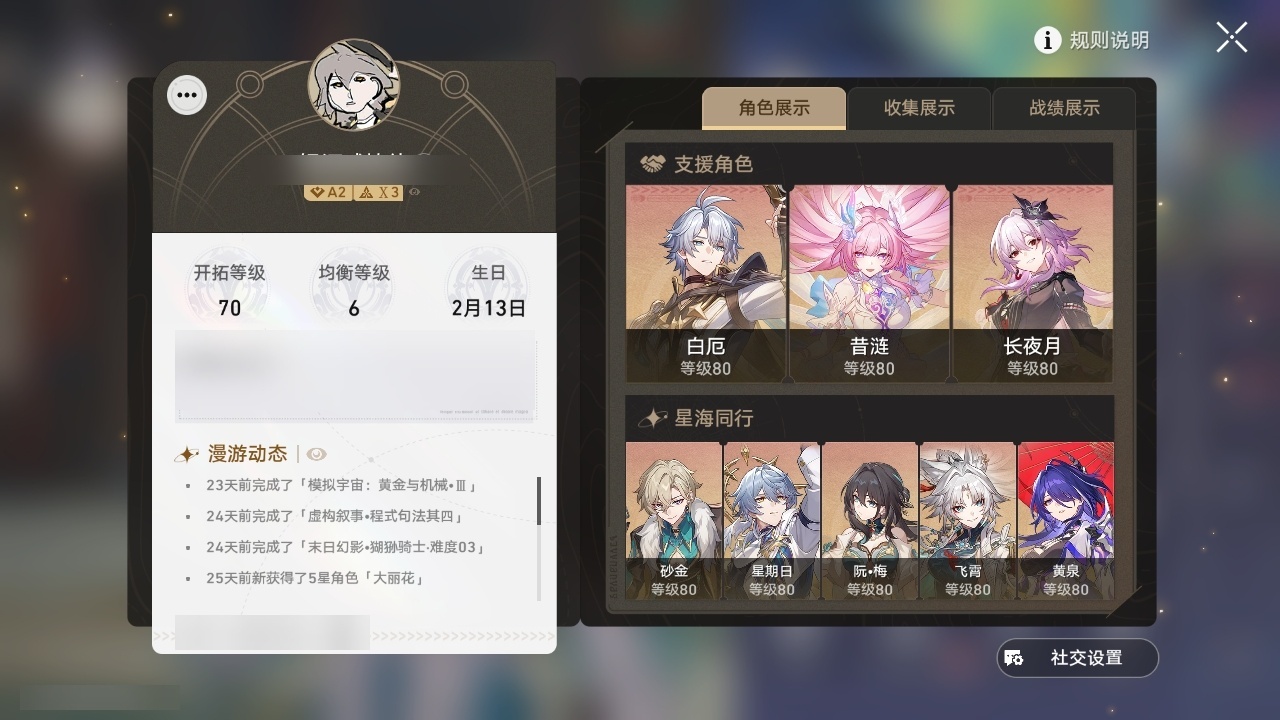Toggle the 漫游动态 eye visibility icon
This screenshot has height=720, width=1280.
(317, 454)
